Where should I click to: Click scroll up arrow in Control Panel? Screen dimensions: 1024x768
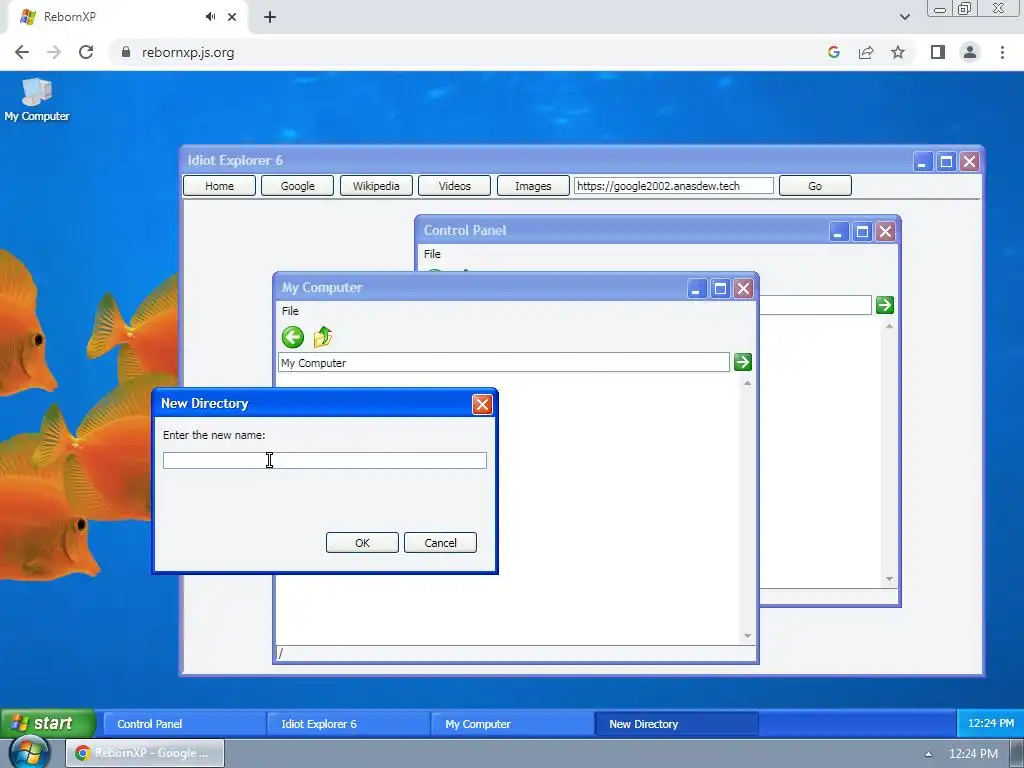889,326
